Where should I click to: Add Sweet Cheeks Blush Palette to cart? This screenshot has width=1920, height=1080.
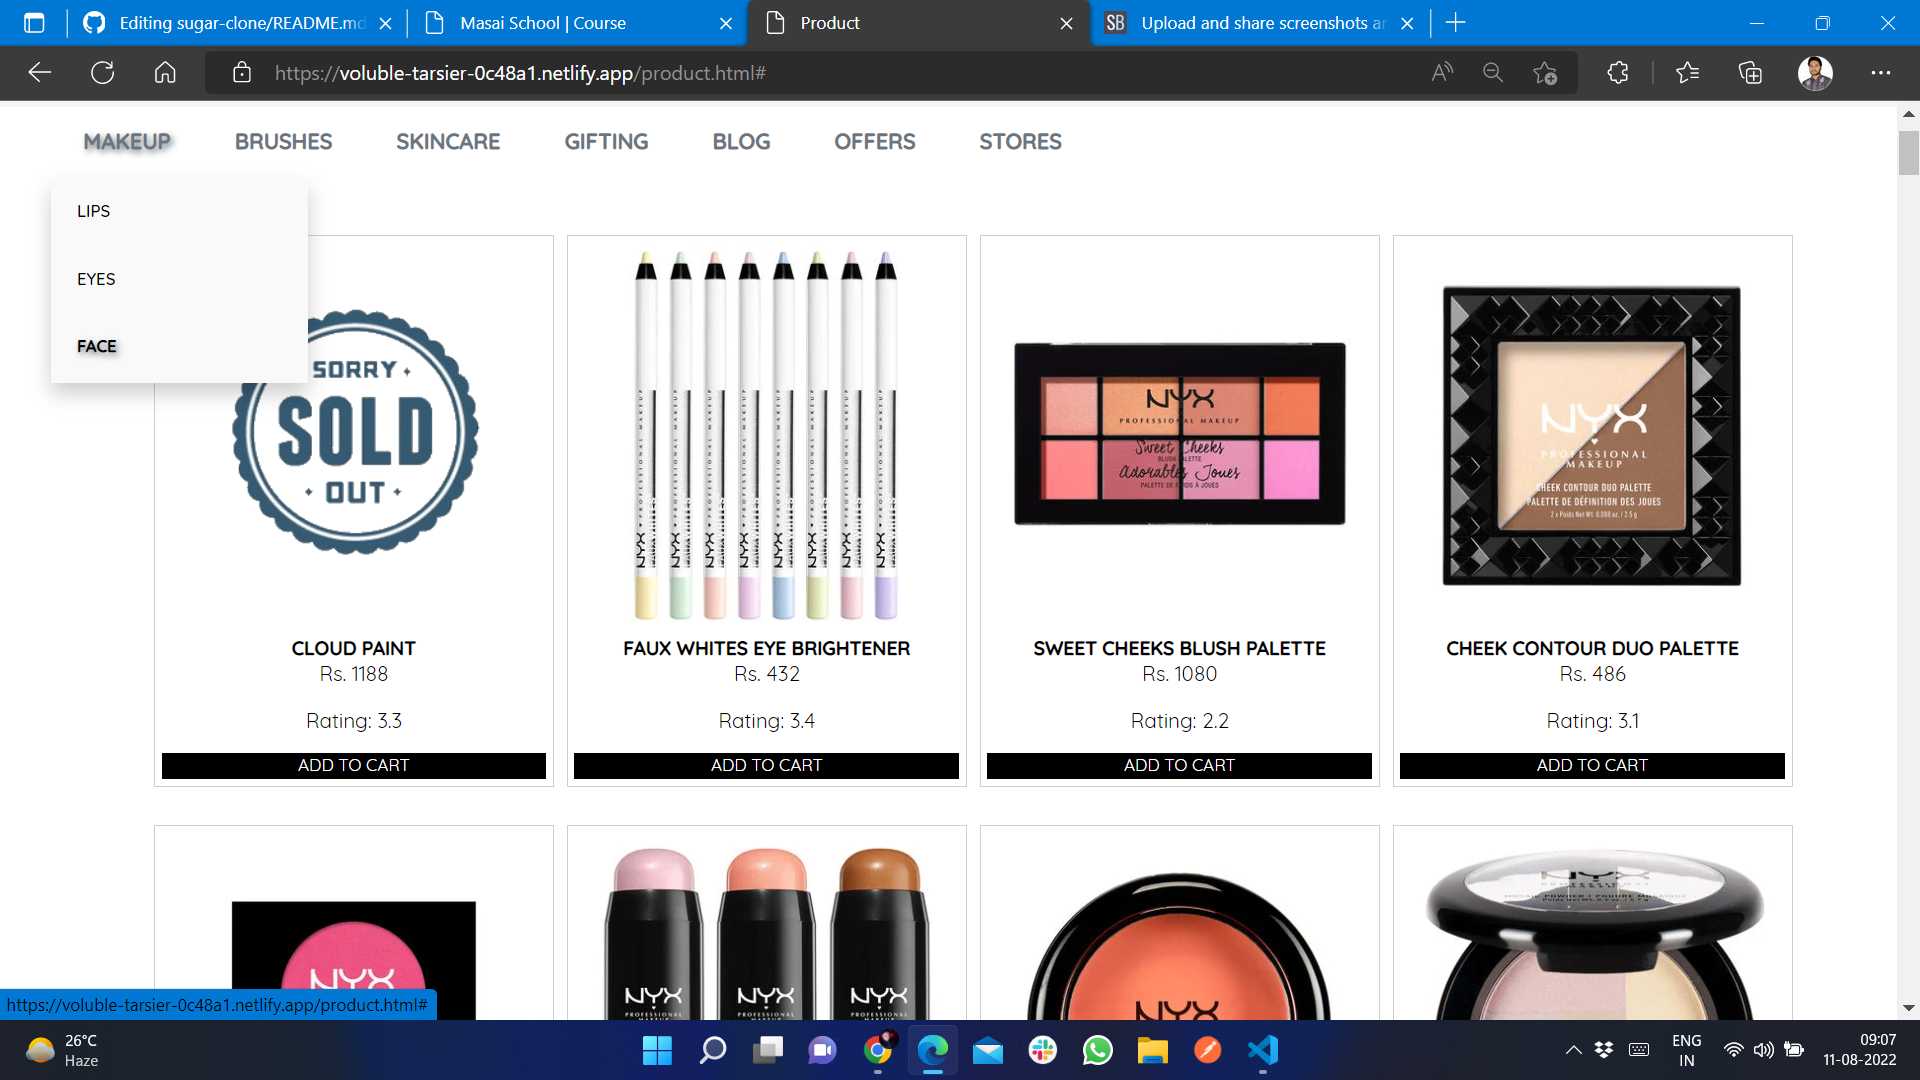pos(1179,765)
